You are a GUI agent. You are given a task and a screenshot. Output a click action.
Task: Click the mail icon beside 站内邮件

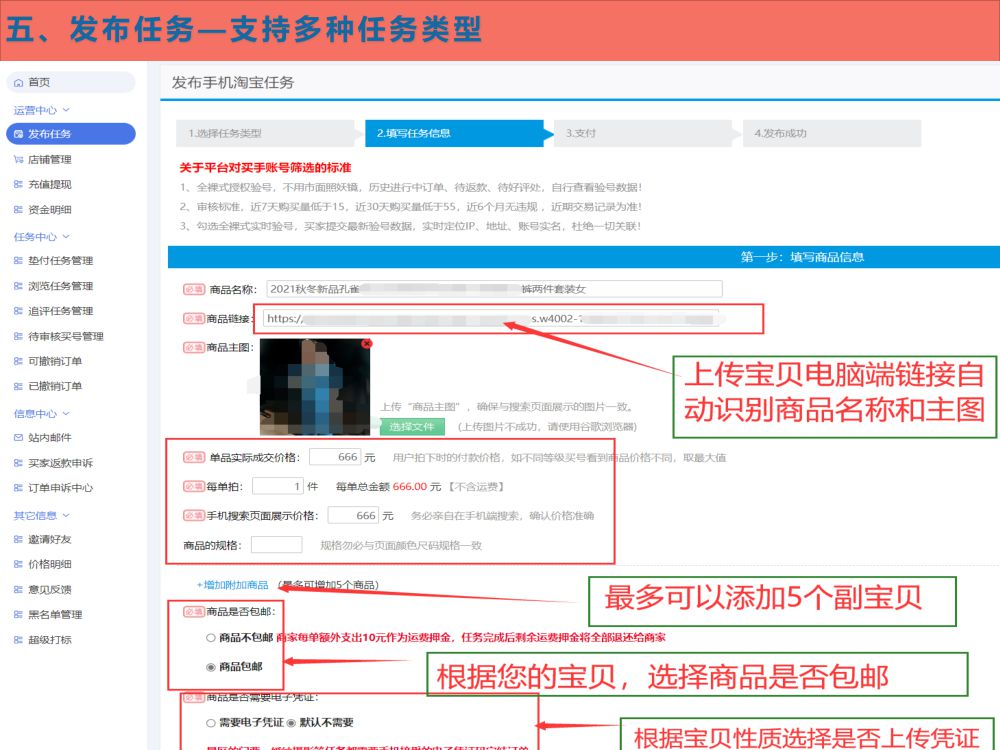pos(18,438)
